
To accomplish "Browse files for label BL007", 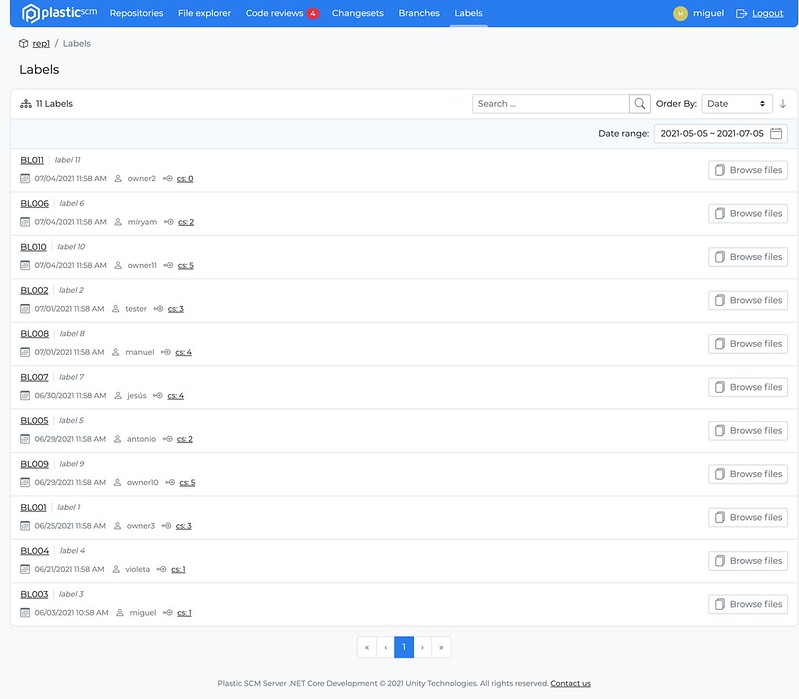I will pyautogui.click(x=748, y=387).
